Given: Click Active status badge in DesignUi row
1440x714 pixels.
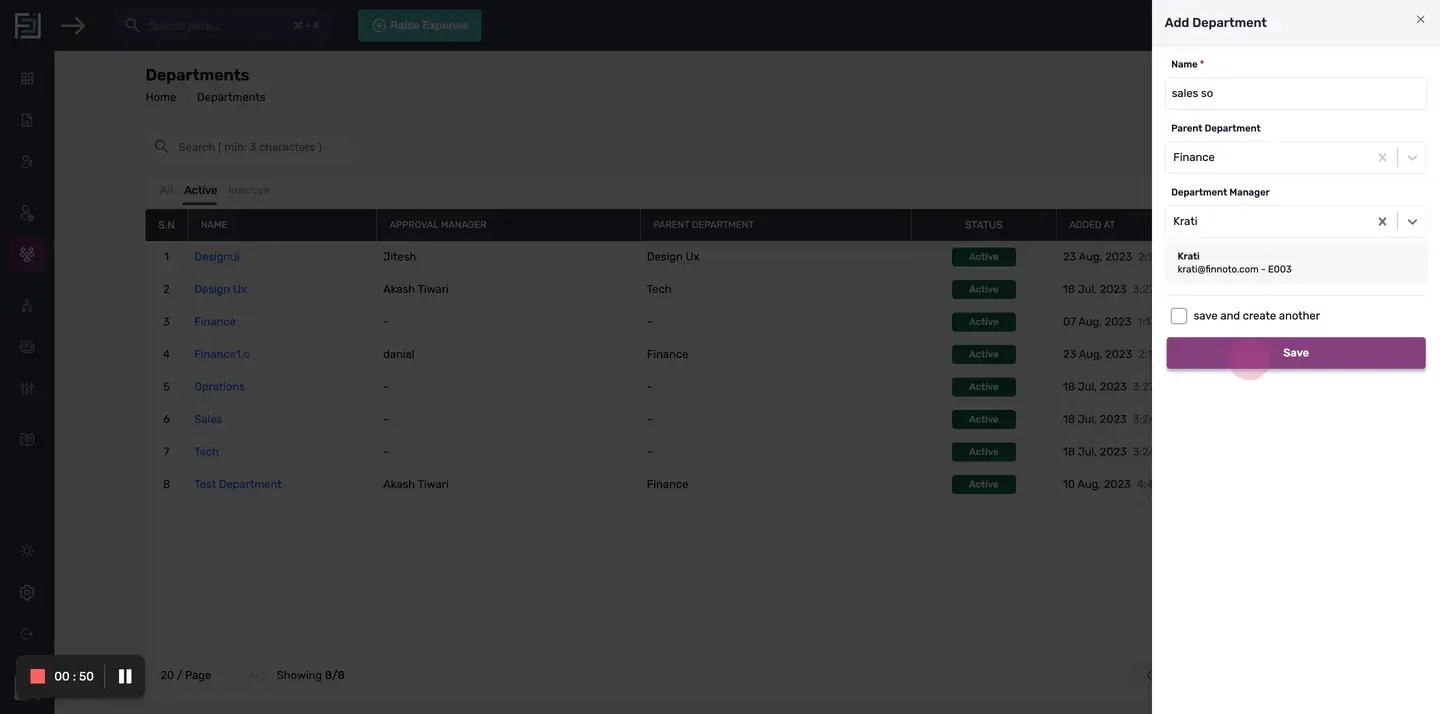Looking at the screenshot, I should [984, 257].
